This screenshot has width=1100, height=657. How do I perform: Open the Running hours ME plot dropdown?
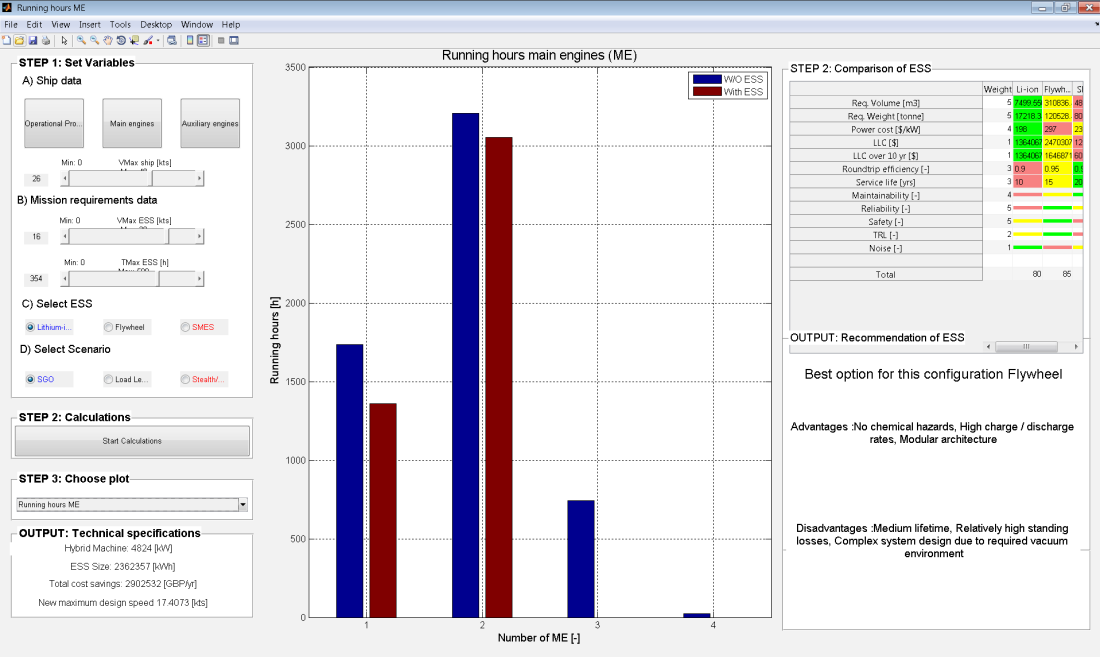[242, 505]
